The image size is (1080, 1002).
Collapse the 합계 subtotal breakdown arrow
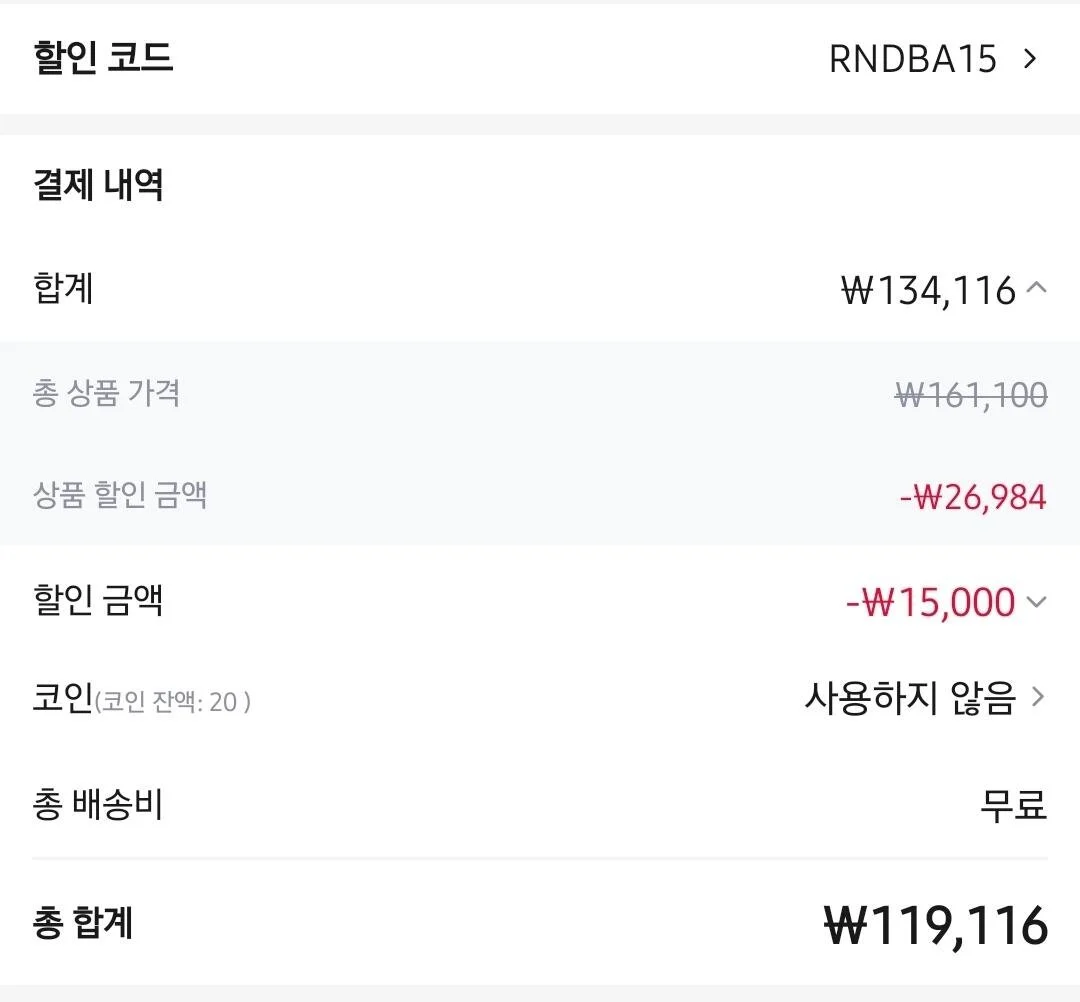click(1037, 287)
